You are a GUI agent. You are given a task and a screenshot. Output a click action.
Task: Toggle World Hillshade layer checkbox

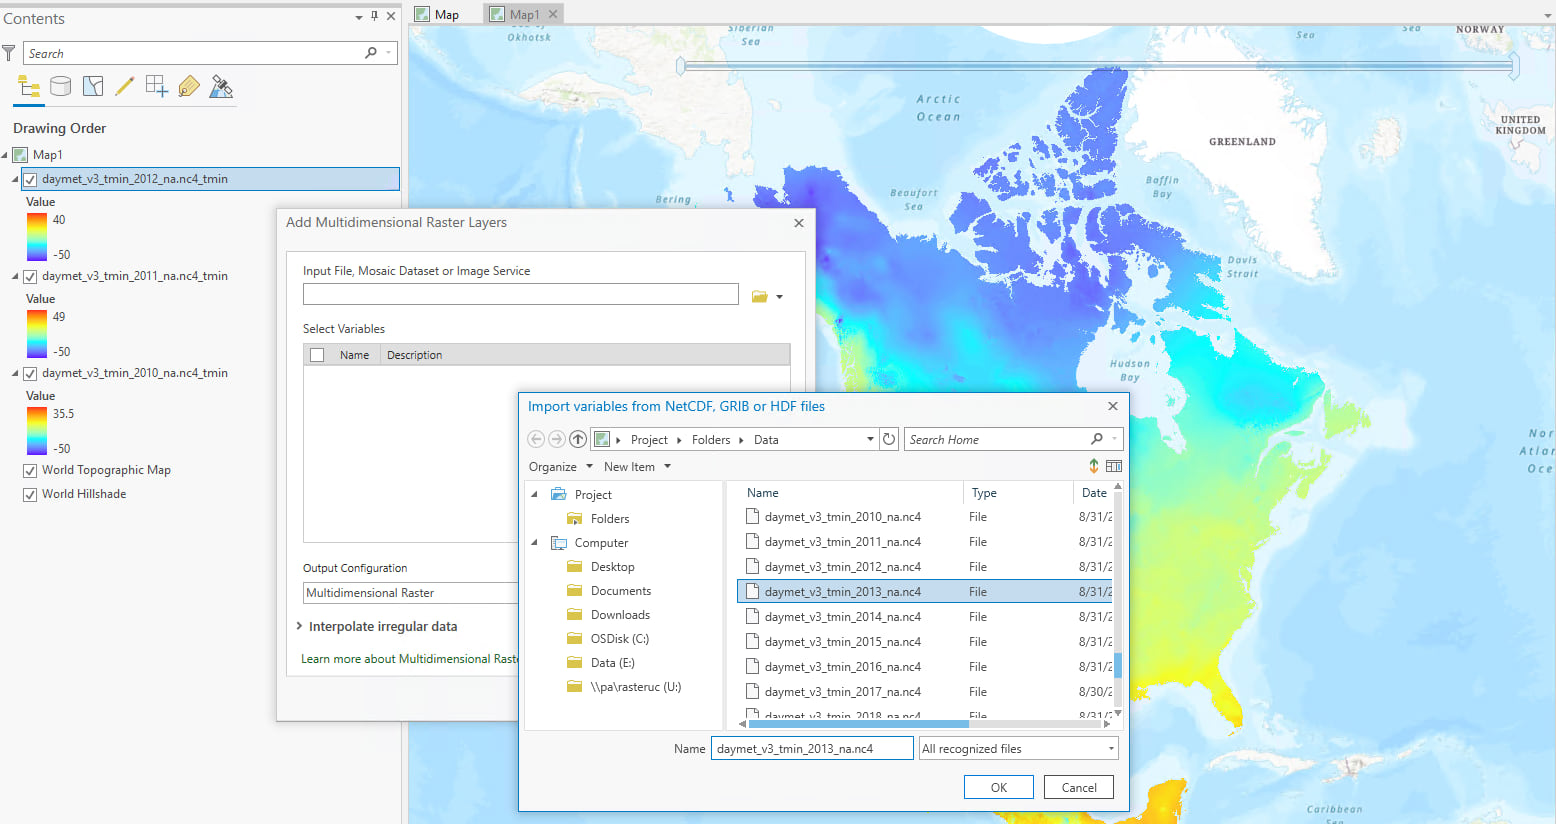coord(30,494)
